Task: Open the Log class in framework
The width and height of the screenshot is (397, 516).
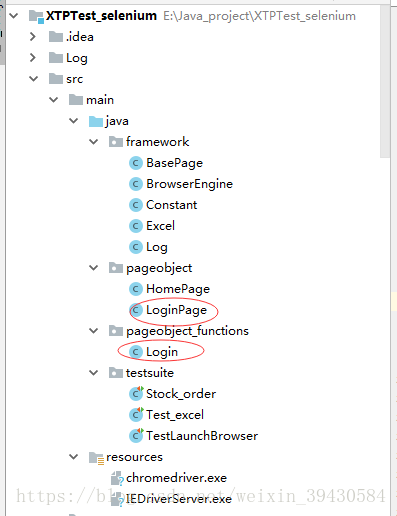Action: 157,247
